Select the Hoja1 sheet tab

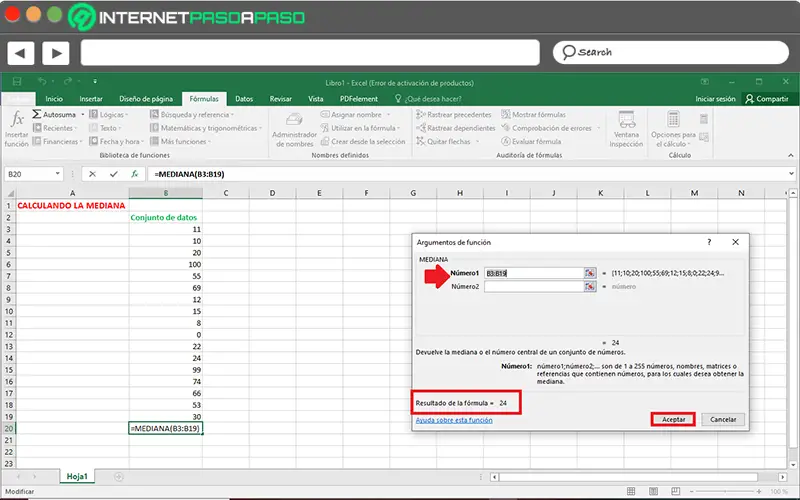77,476
